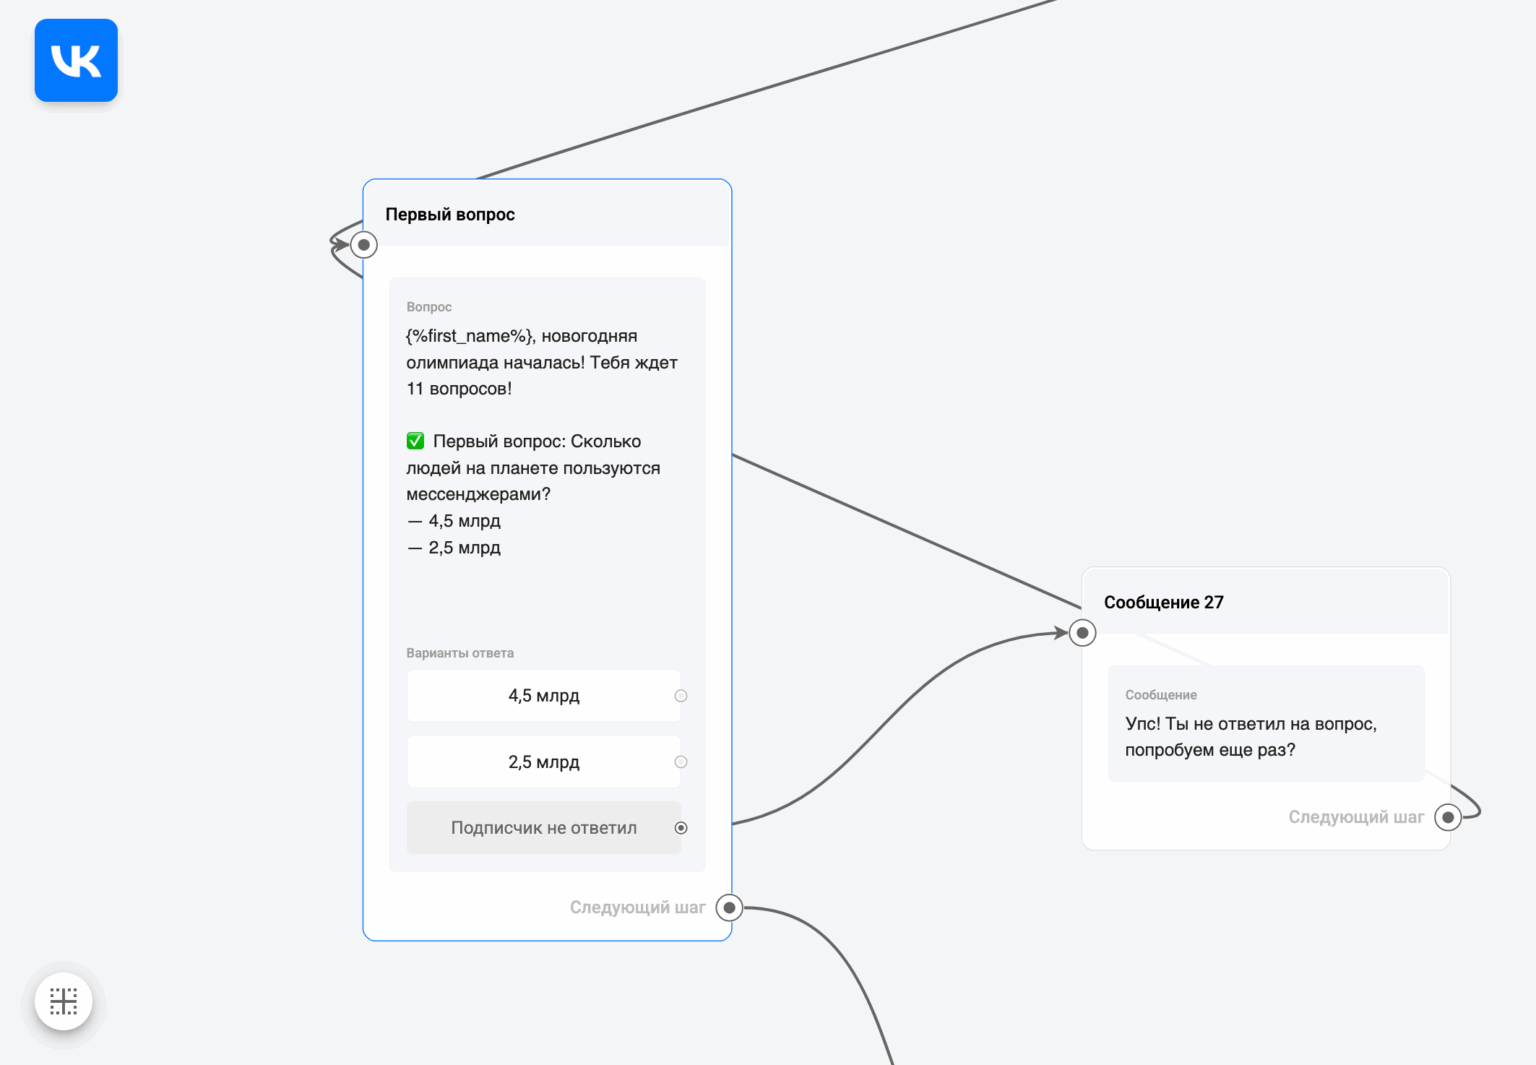Click Следующий шаг output connector in Первый вопрос
Viewport: 1536px width, 1065px height.
[730, 908]
